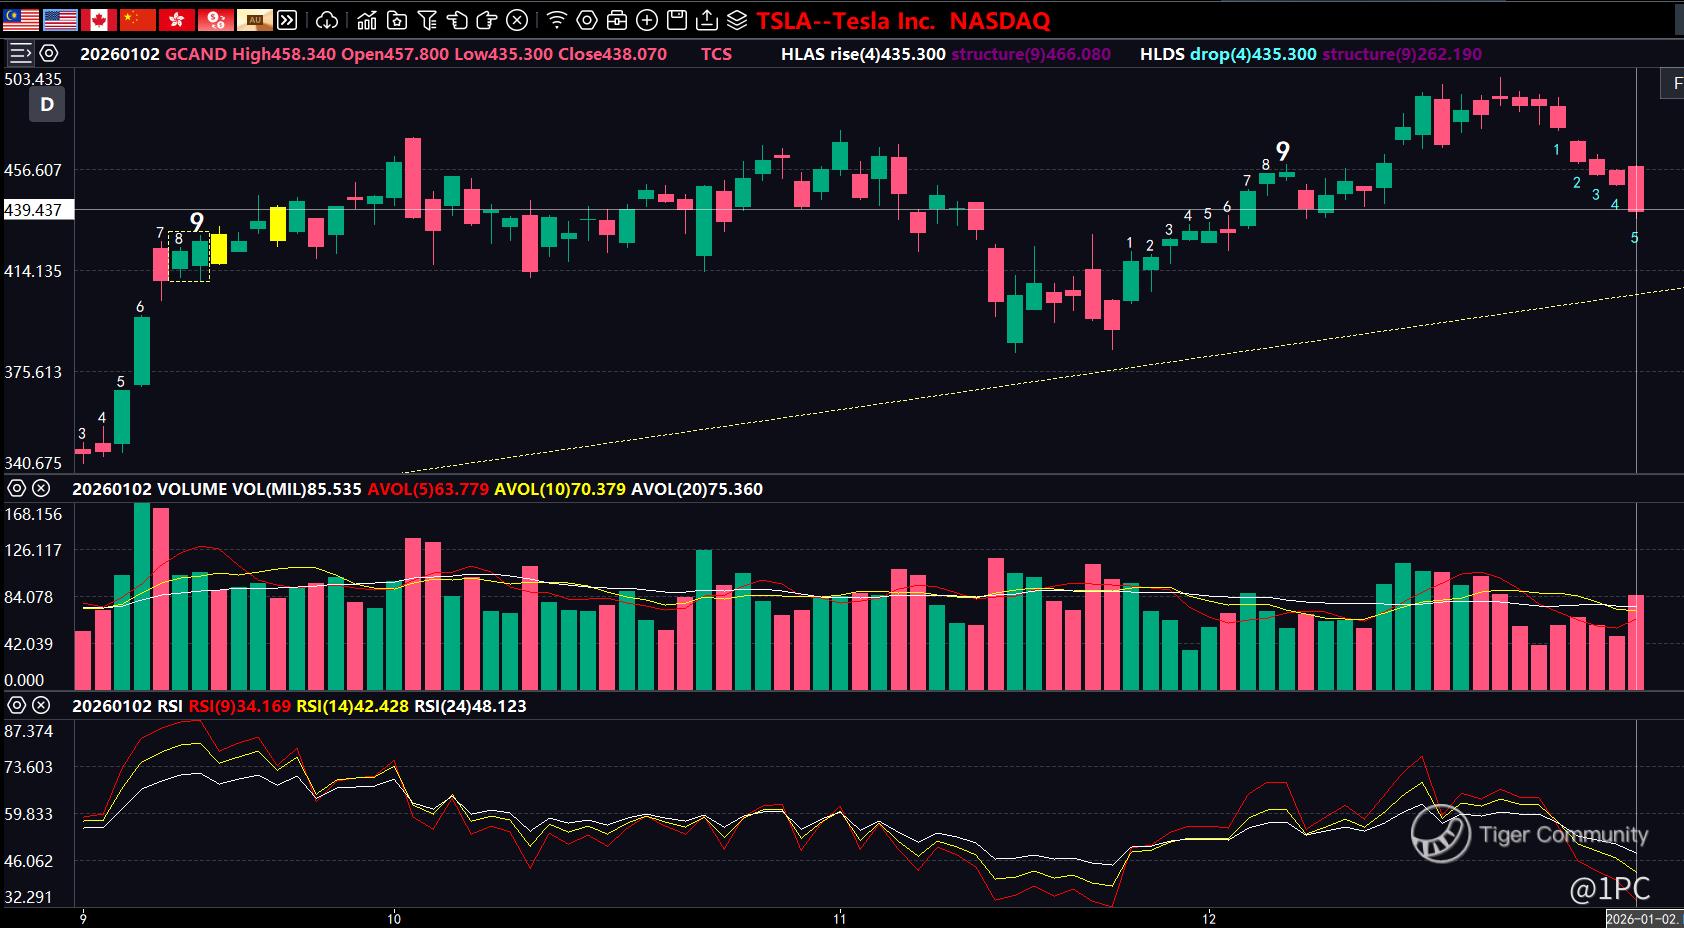Click the month 12 axis label

pyautogui.click(x=1210, y=918)
